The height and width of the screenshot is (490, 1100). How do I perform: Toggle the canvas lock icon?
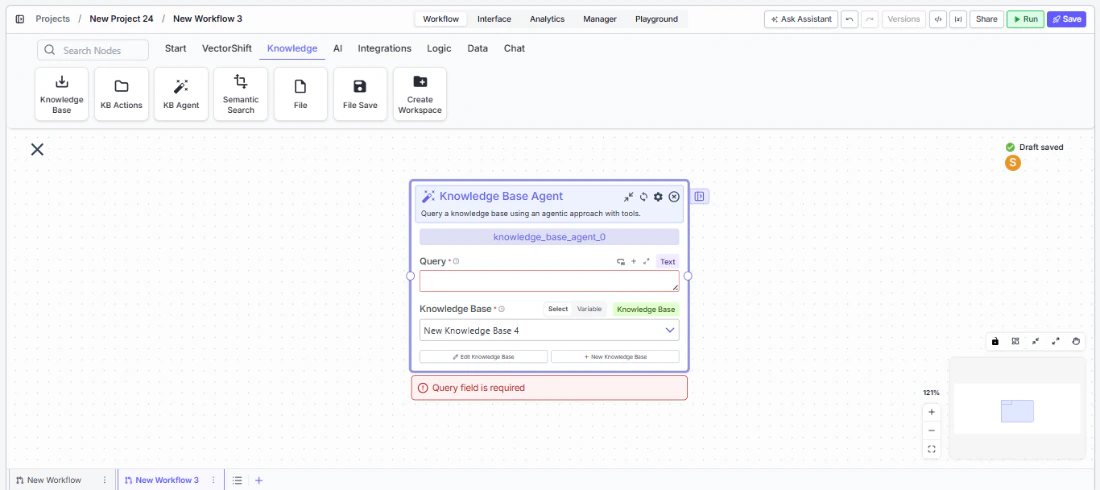995,341
